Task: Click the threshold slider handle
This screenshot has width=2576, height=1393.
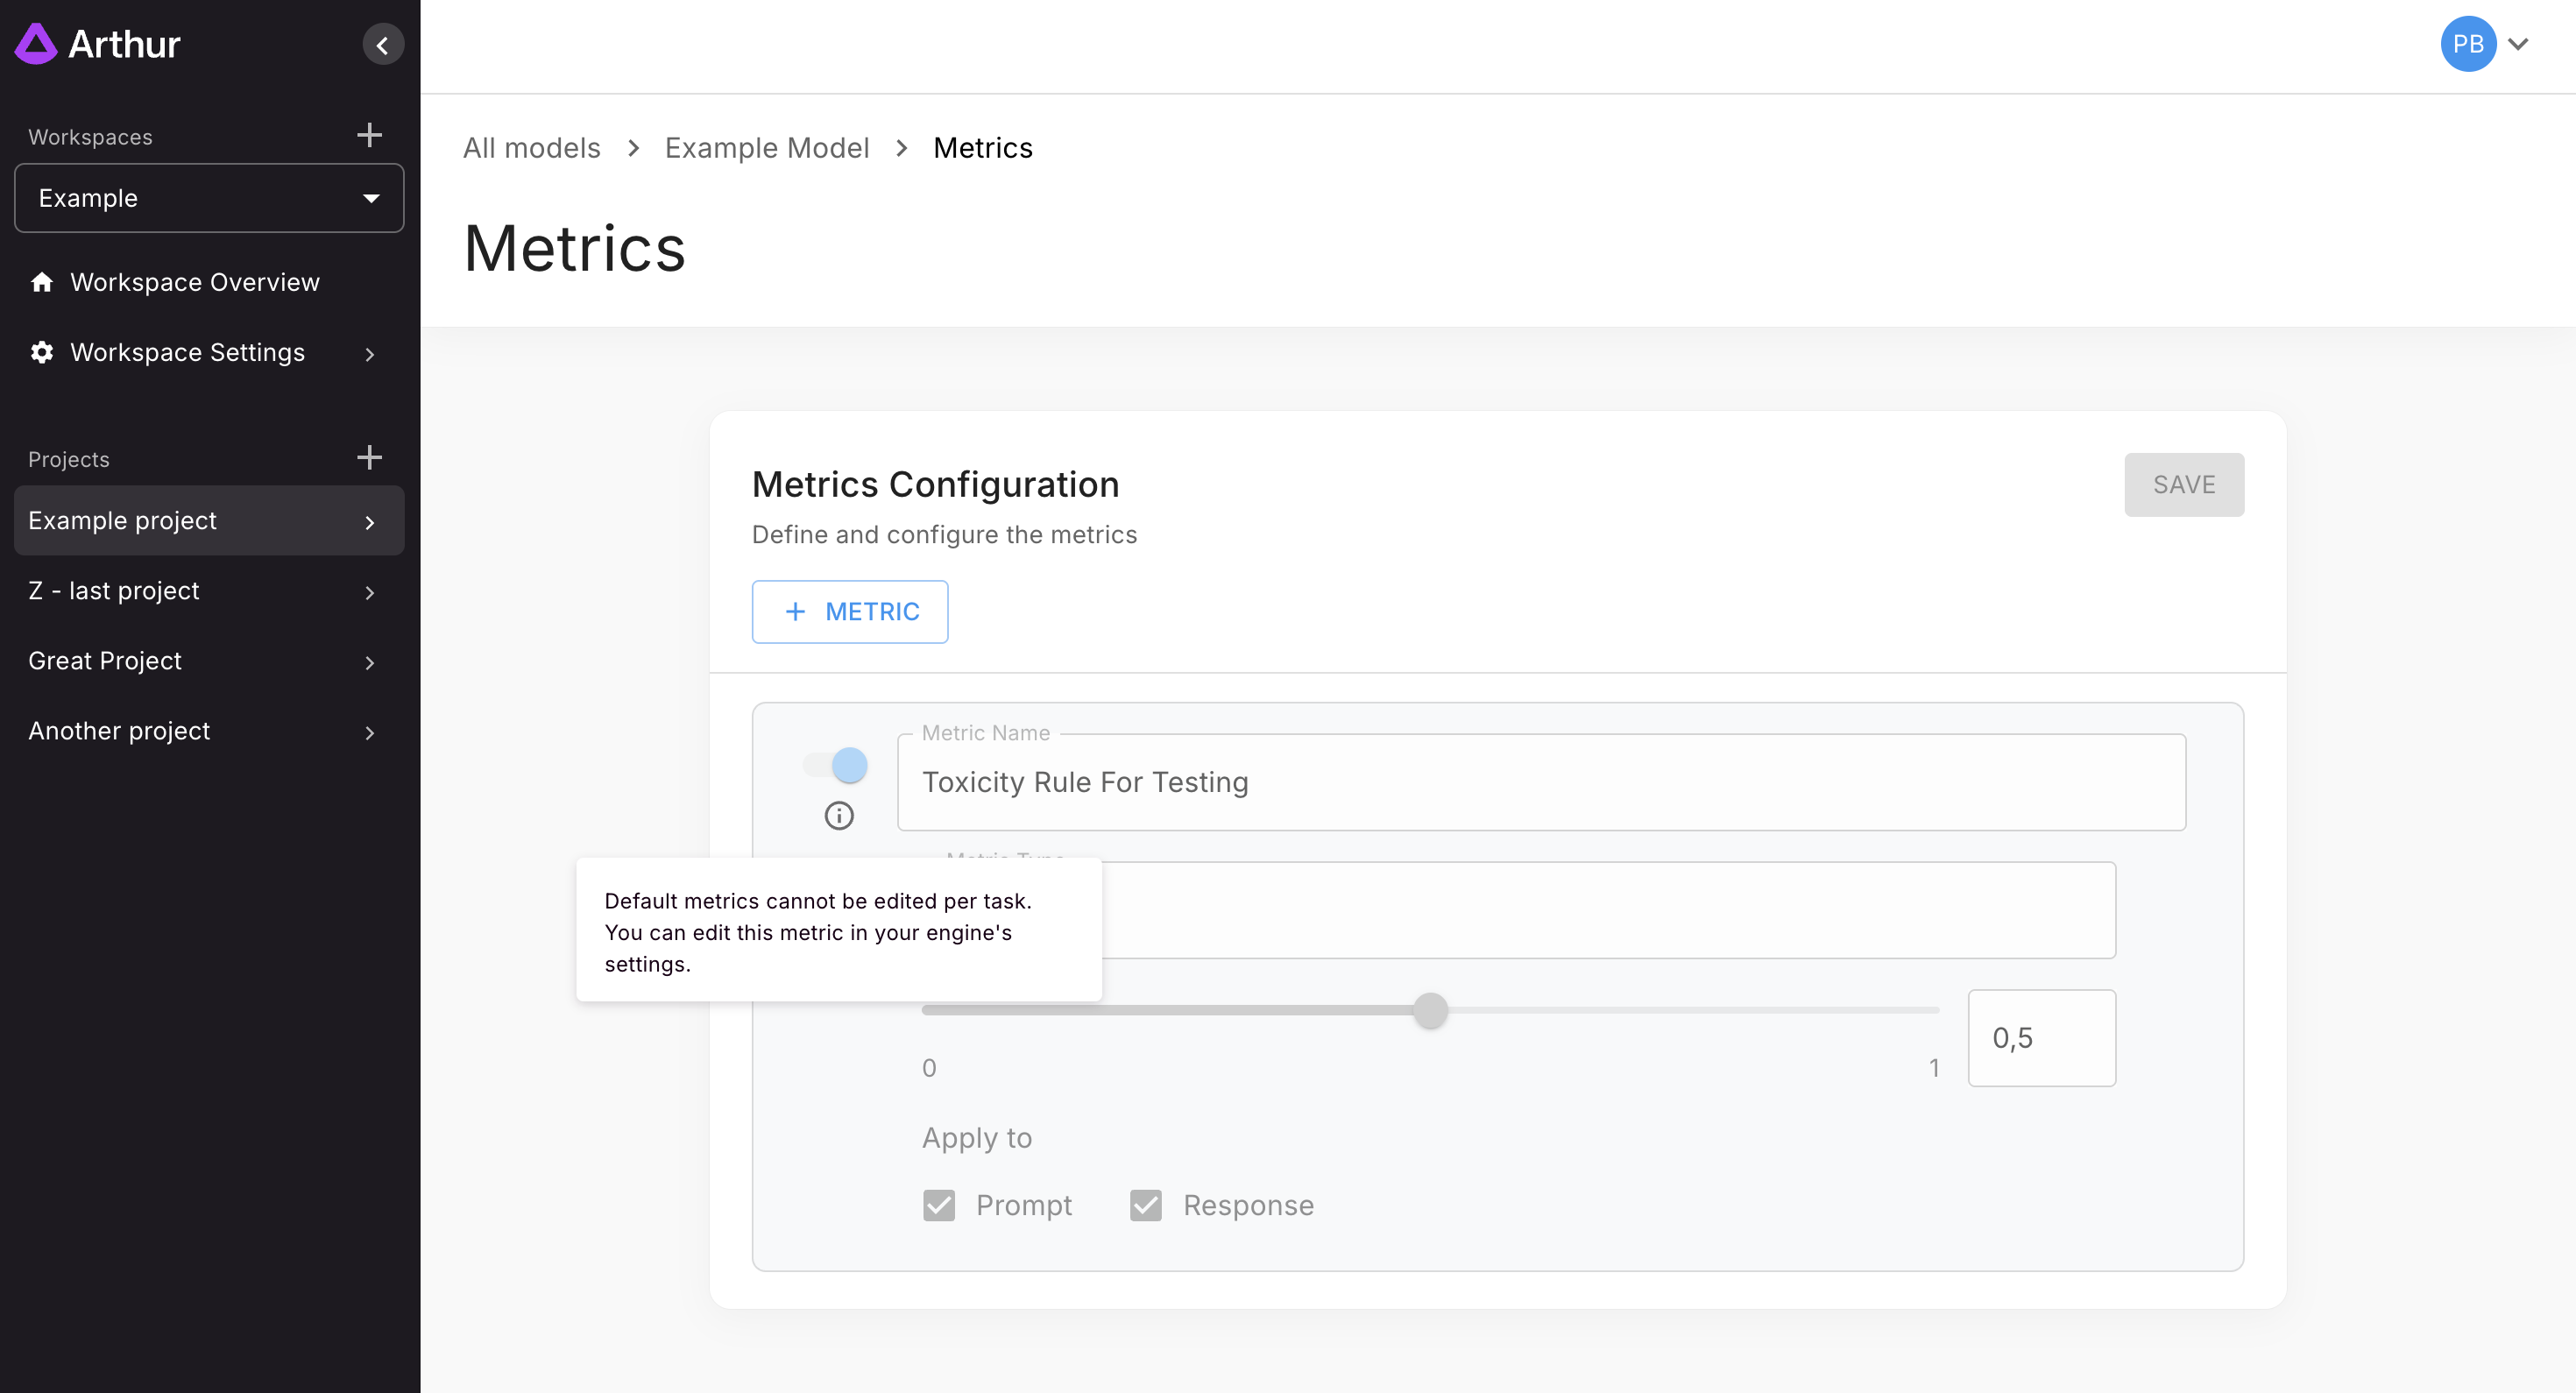Action: (x=1430, y=1010)
